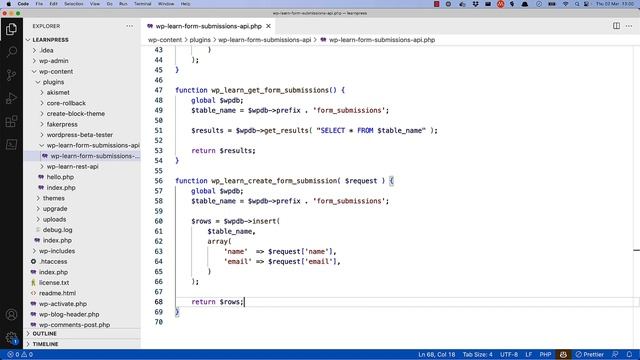Open the Edit menu
Screen dimensions: 640x360
tap(53, 4)
